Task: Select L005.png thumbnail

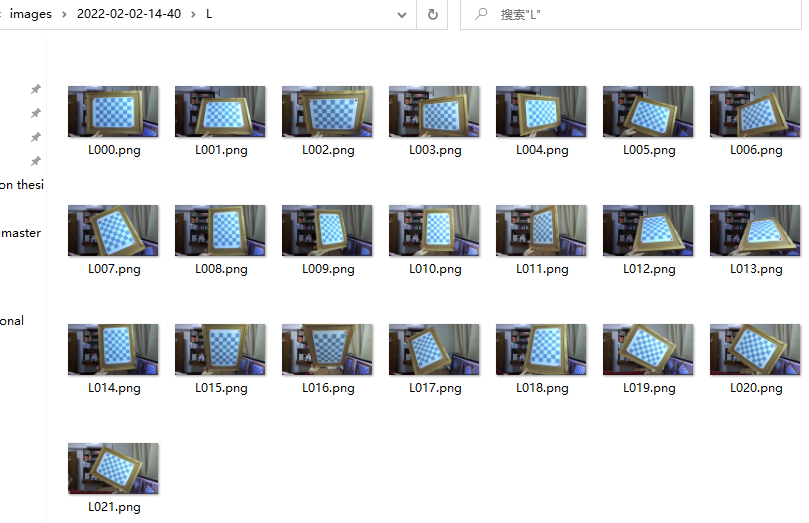Action: (648, 111)
